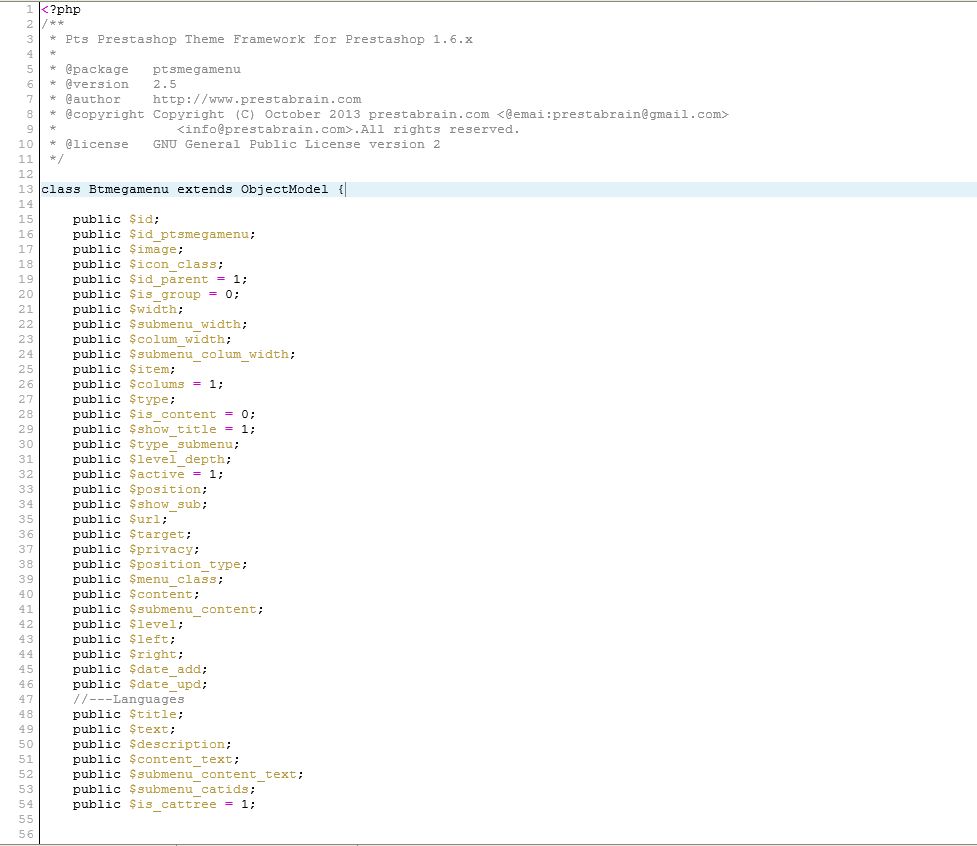Click the 'public $id;' declaration
This screenshot has height=846, width=977.
click(116, 219)
